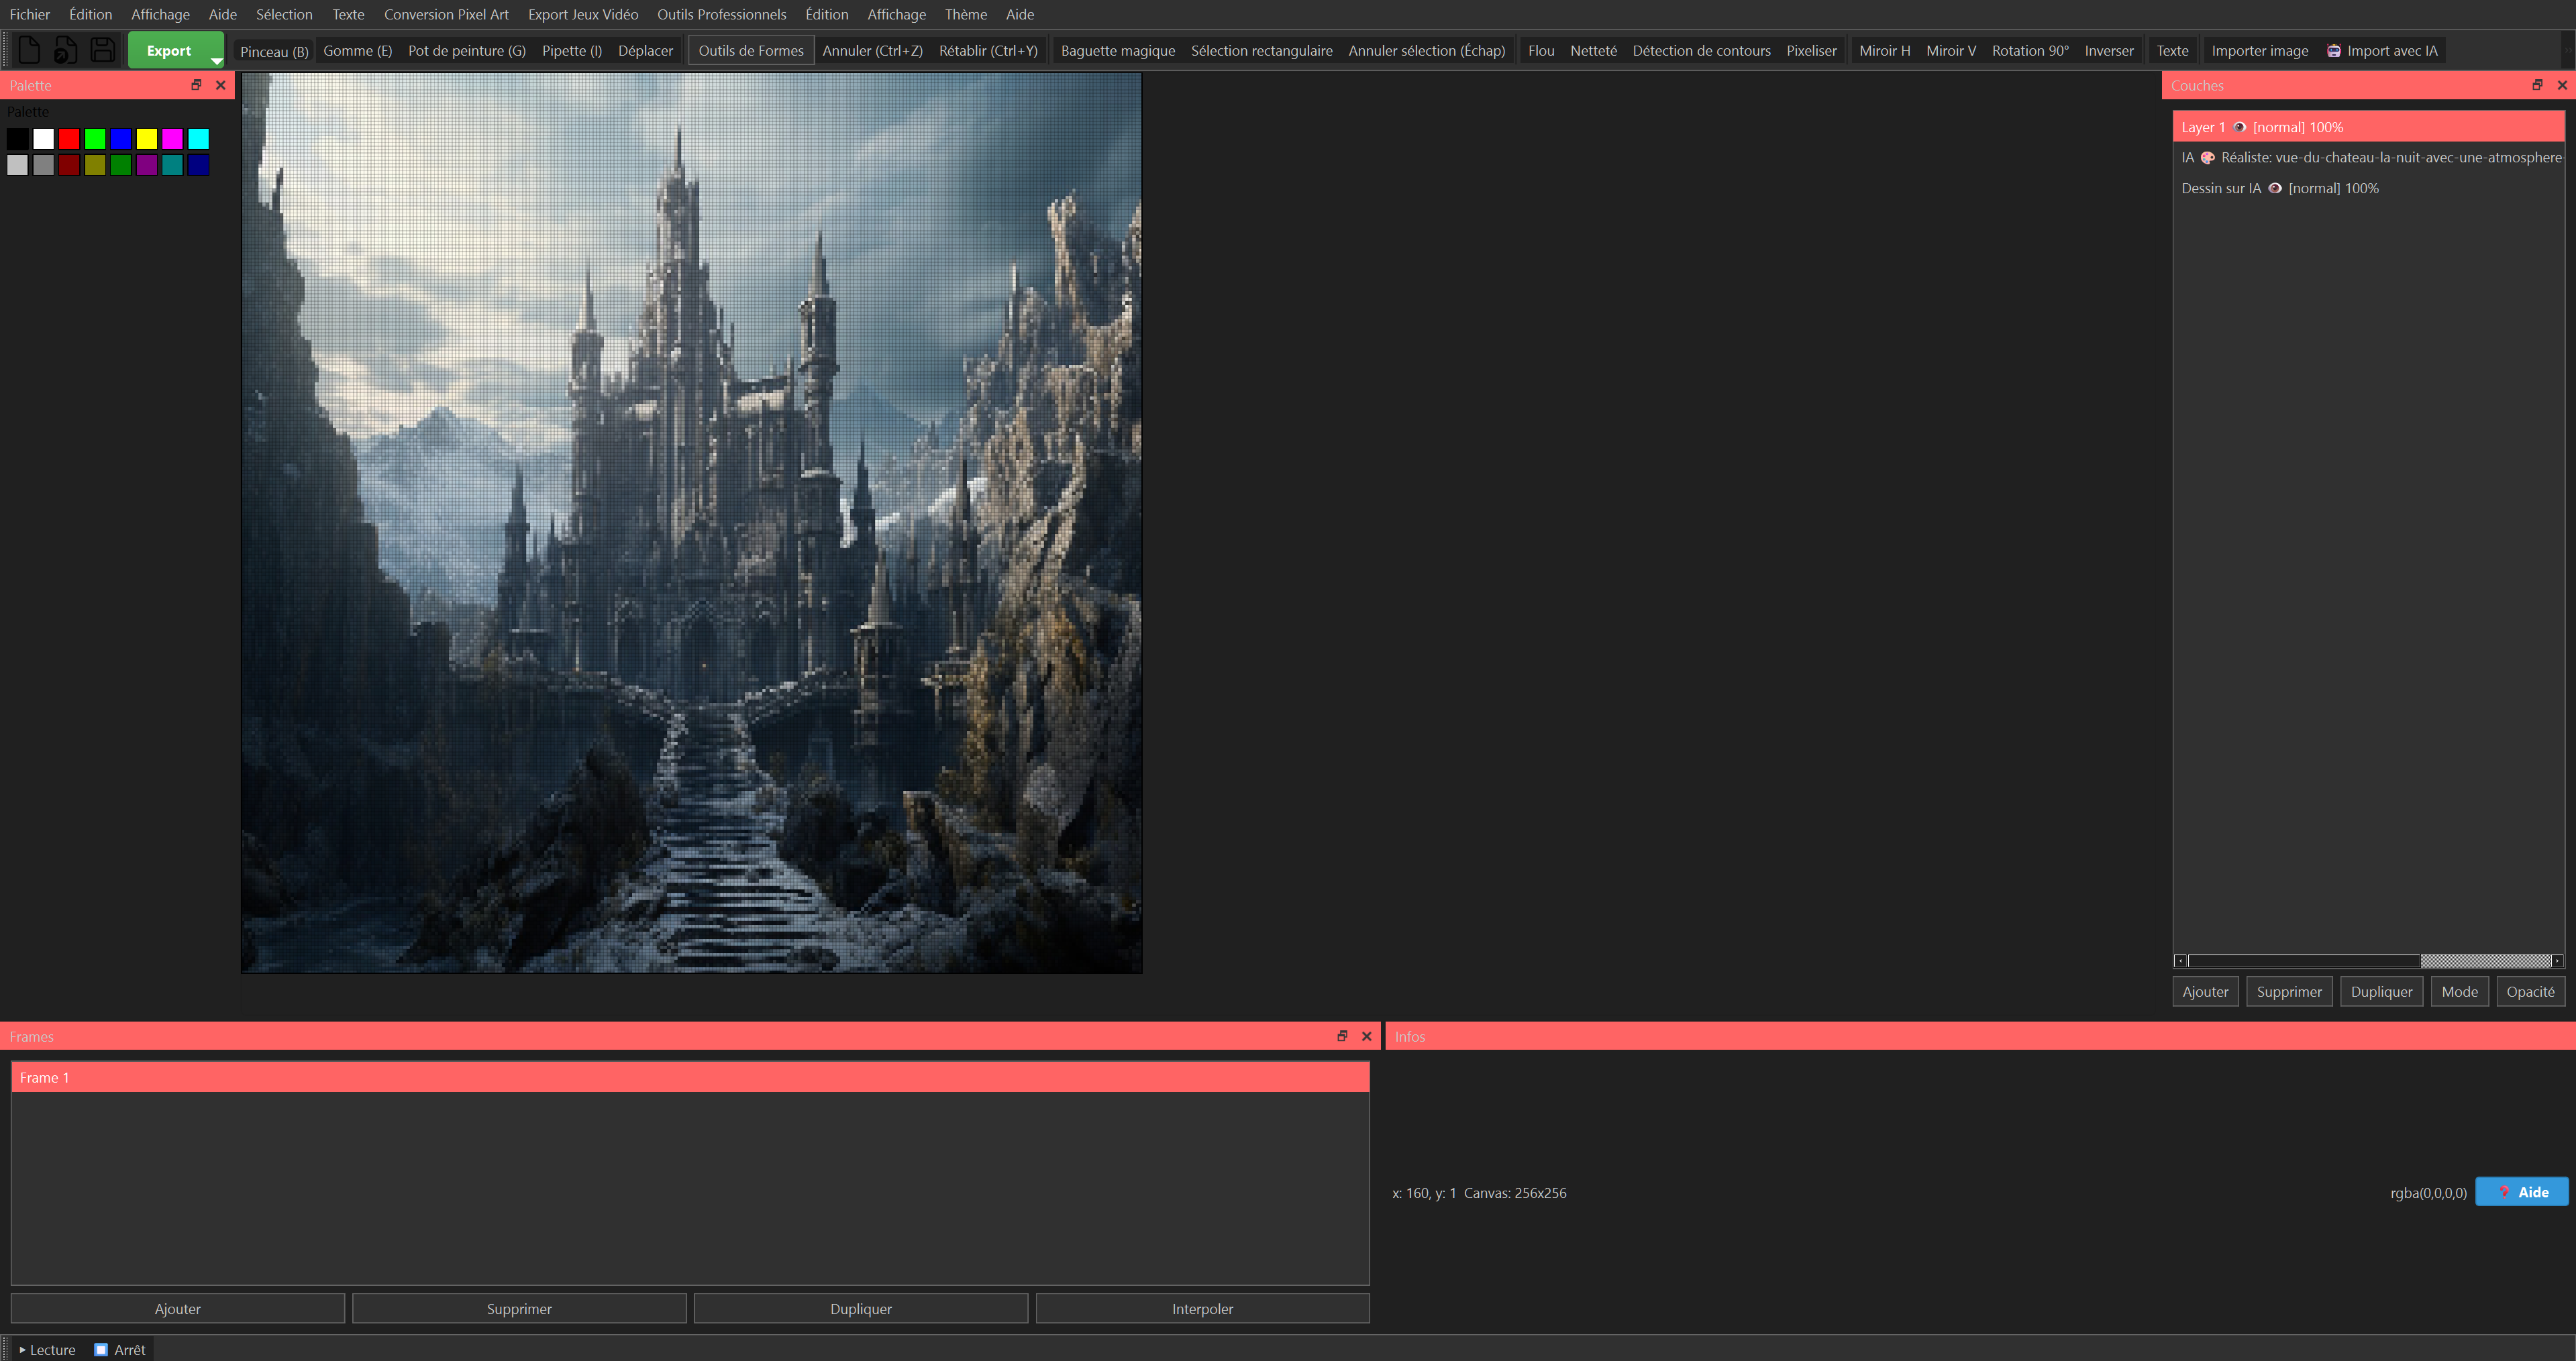
Task: Pick the cyan palette swatch
Action: click(x=198, y=139)
